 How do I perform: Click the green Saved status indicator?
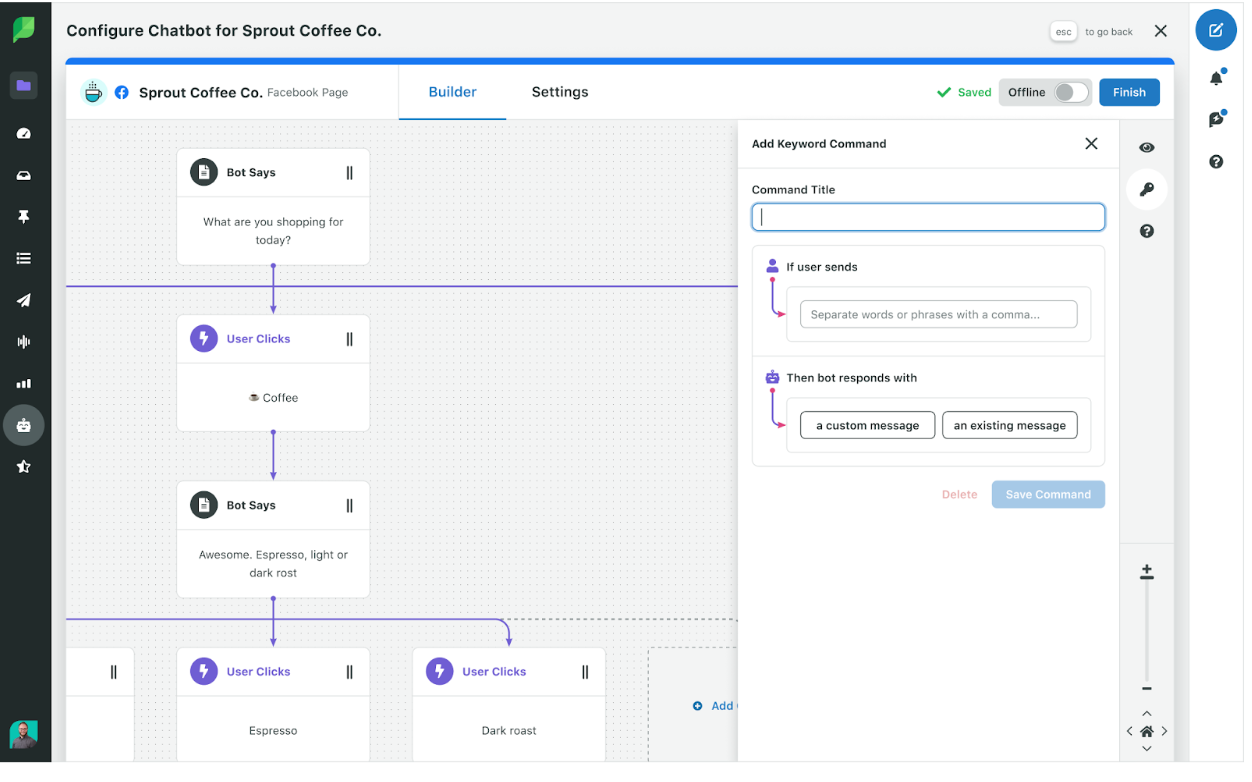[x=964, y=92]
